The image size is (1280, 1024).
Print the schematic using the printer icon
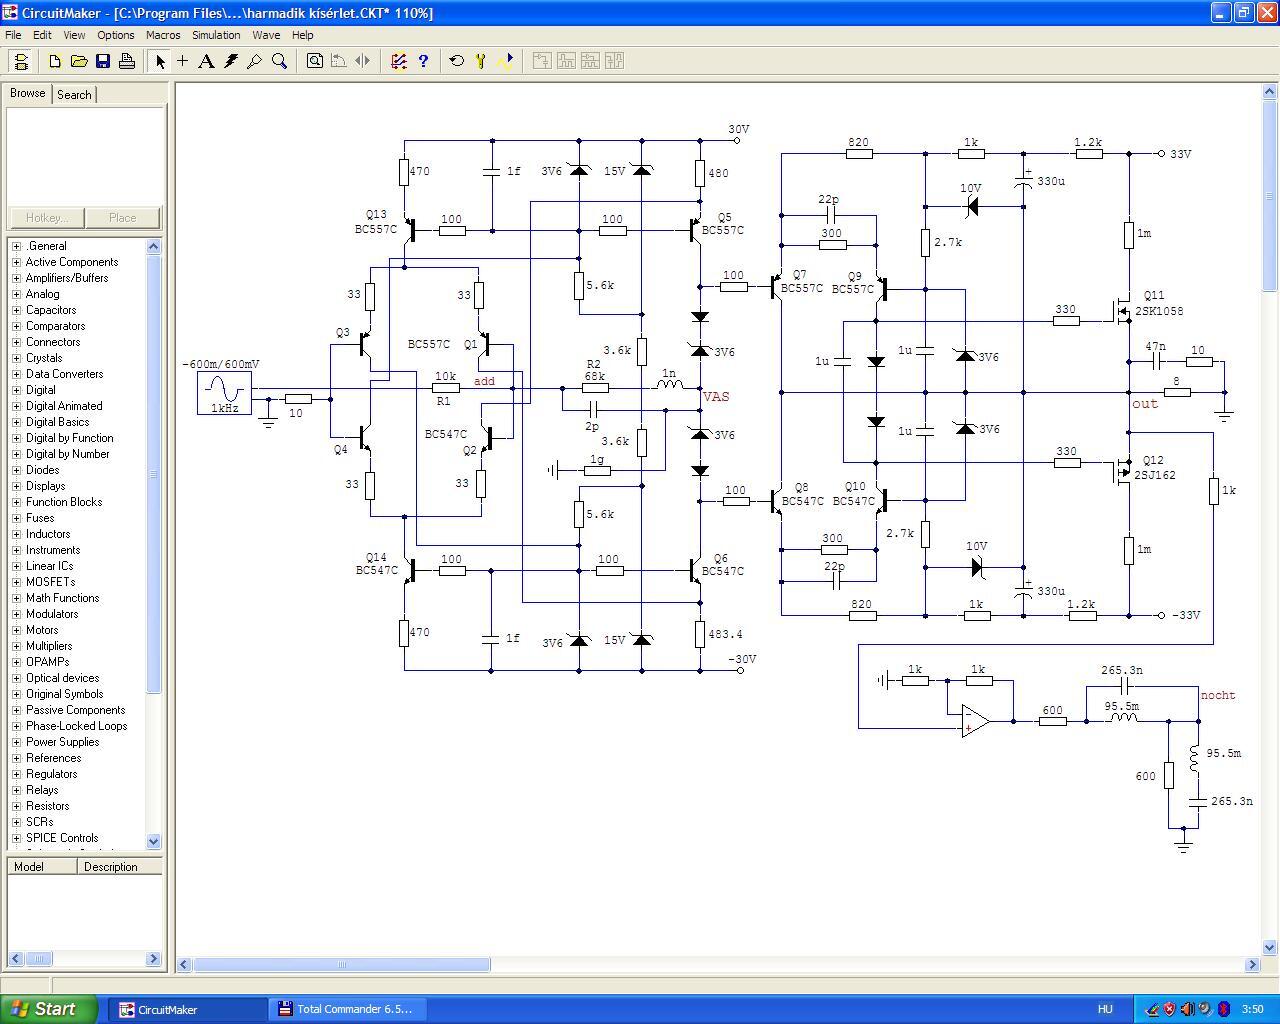tap(127, 61)
